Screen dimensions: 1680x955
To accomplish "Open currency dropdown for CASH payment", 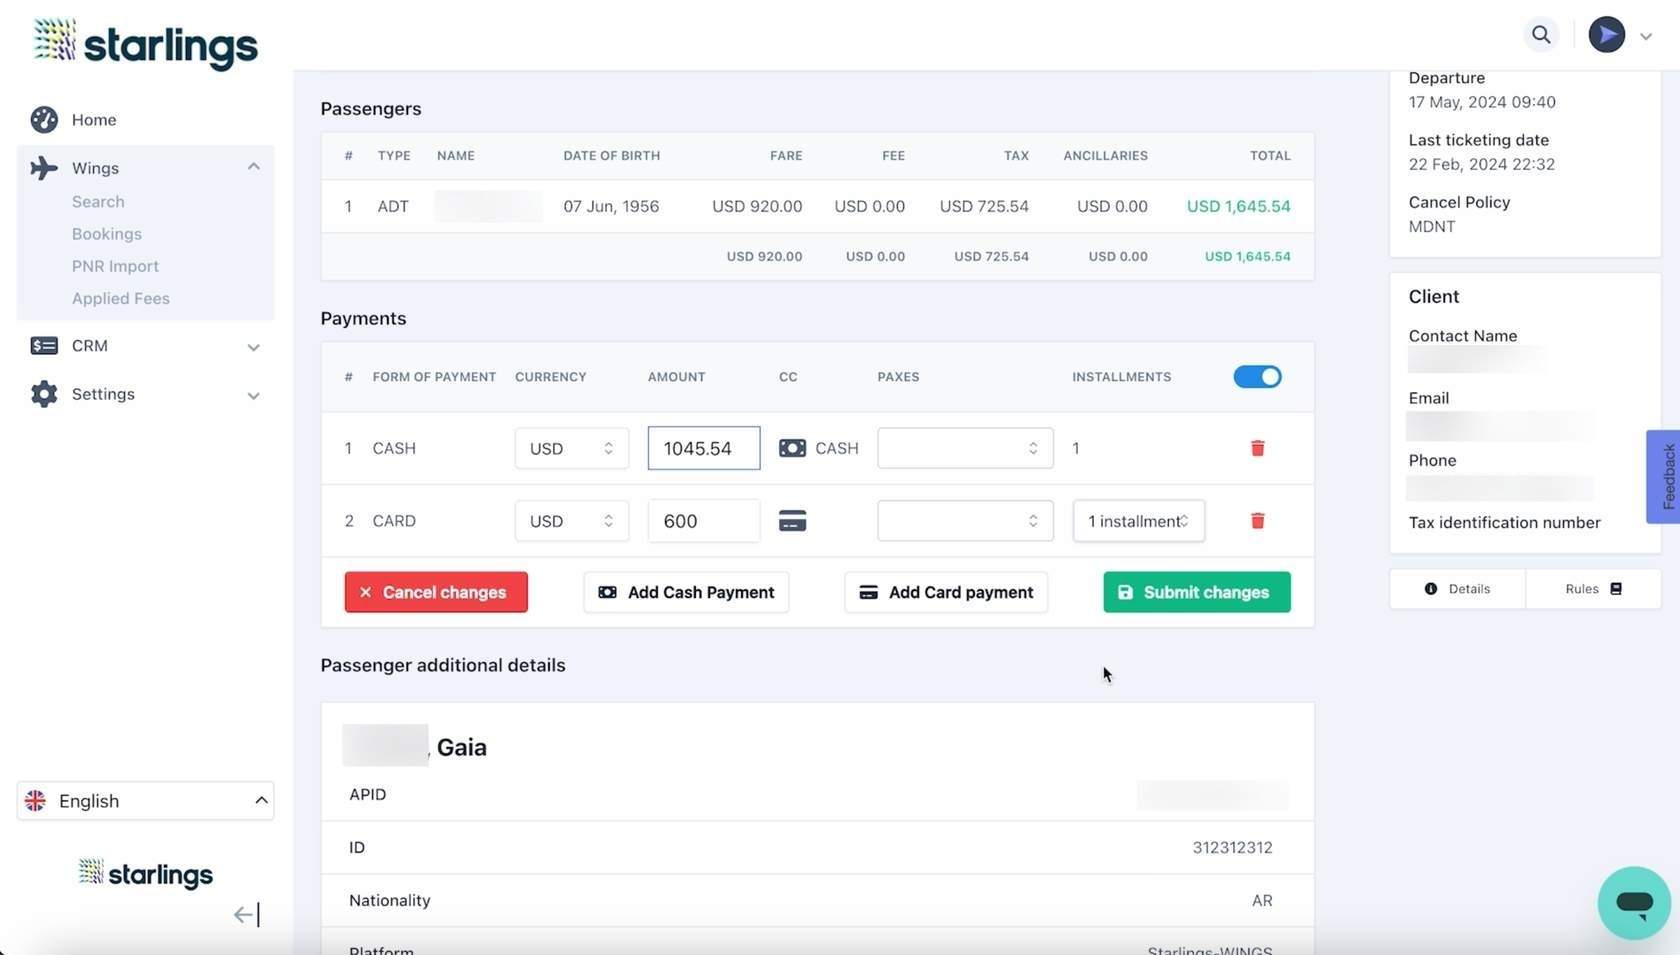I will 571,448.
